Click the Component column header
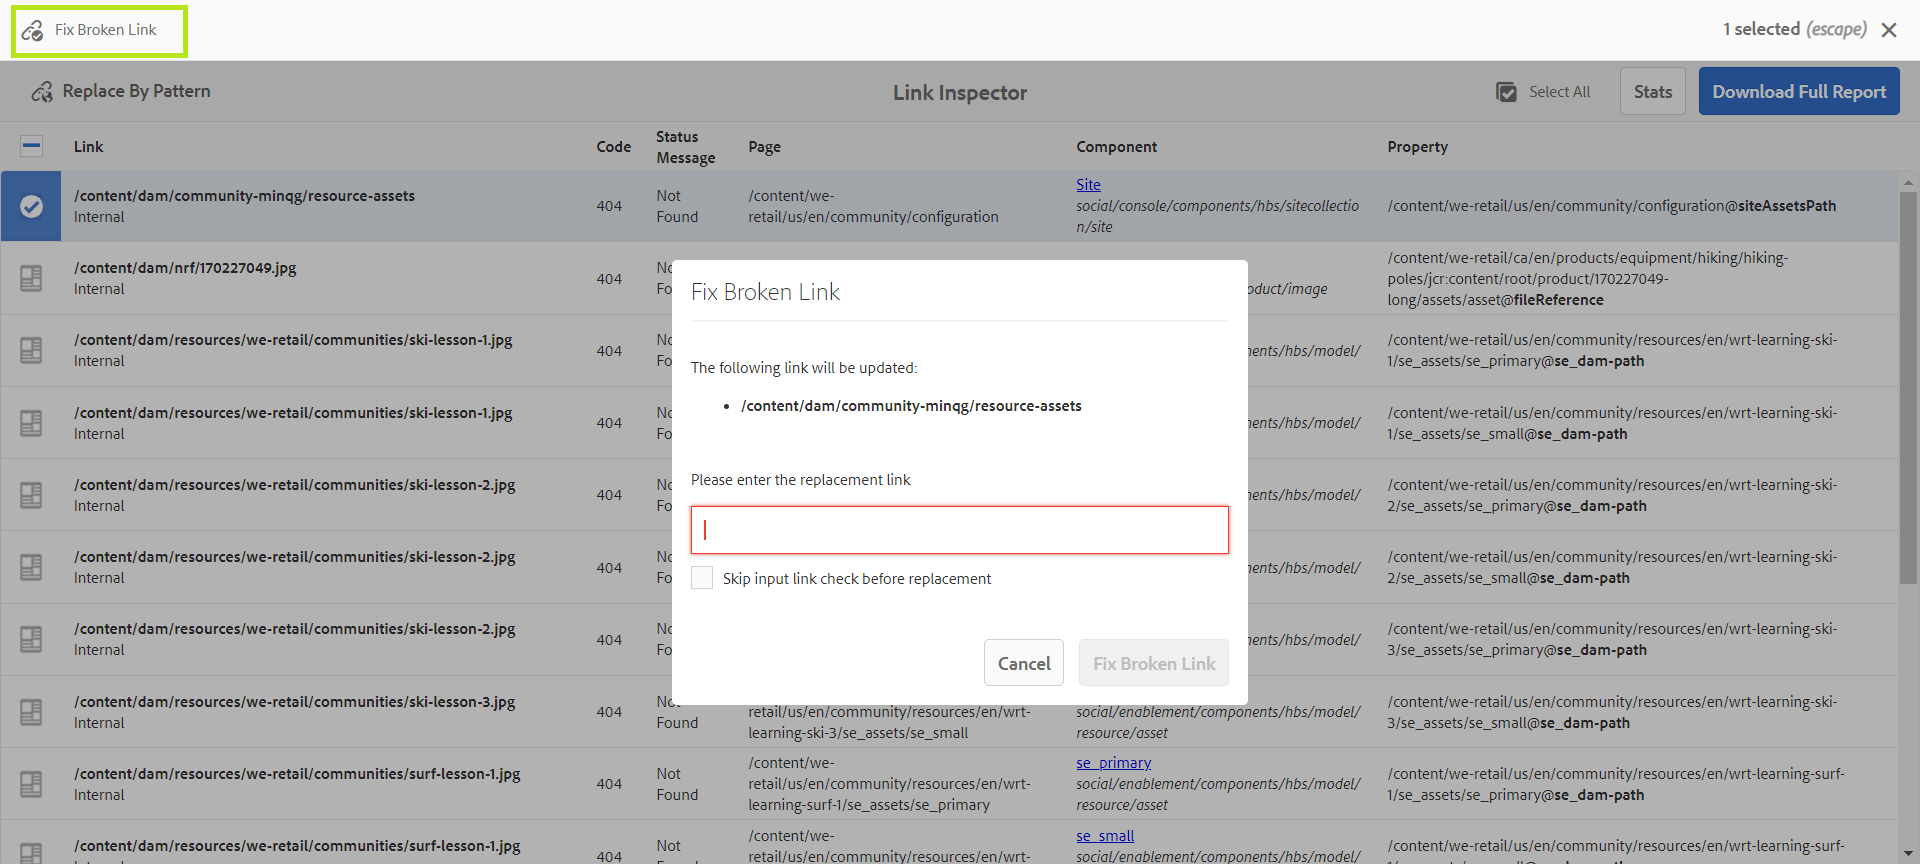Viewport: 1920px width, 864px height. (x=1116, y=146)
